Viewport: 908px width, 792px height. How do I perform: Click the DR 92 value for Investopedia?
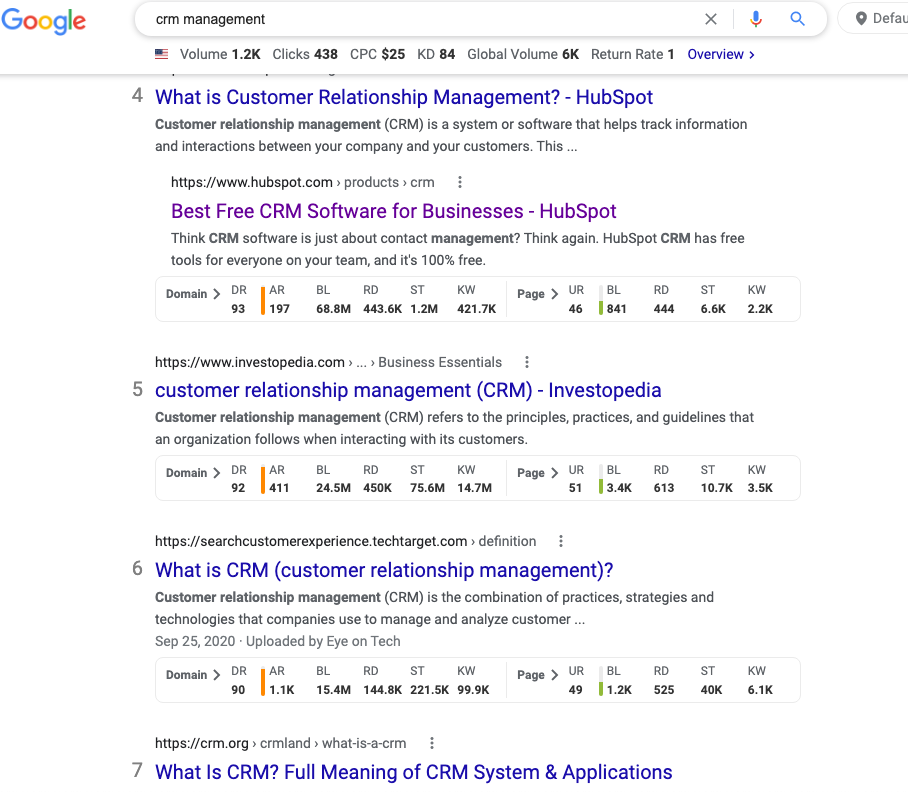tap(238, 488)
